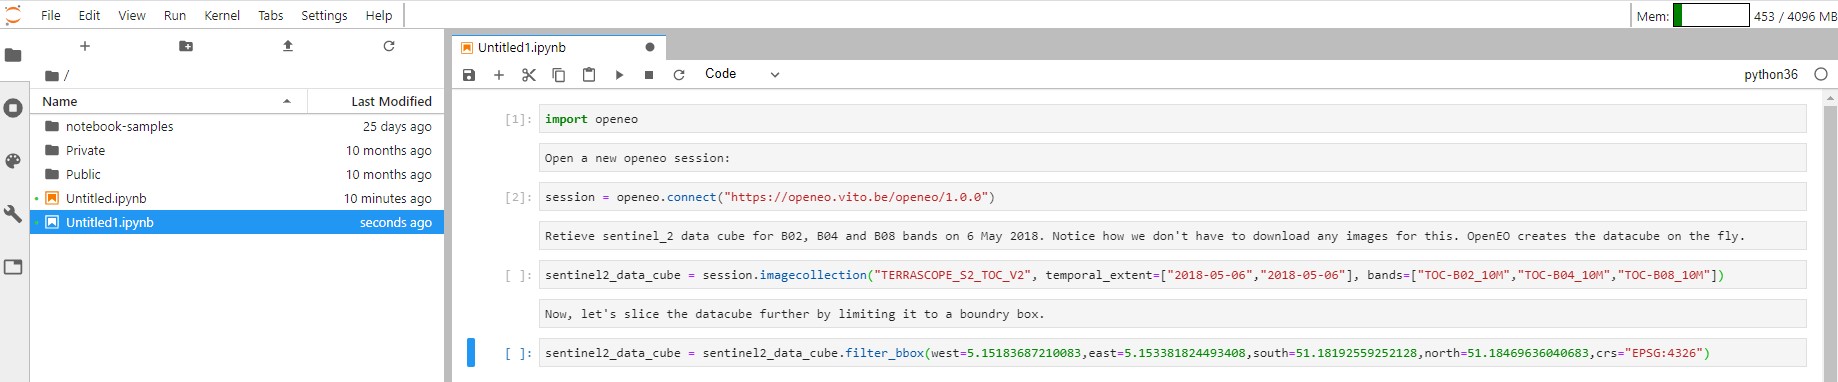Screen dimensions: 1838x382
Task: Click into the import openeo cell
Action: [1172, 119]
